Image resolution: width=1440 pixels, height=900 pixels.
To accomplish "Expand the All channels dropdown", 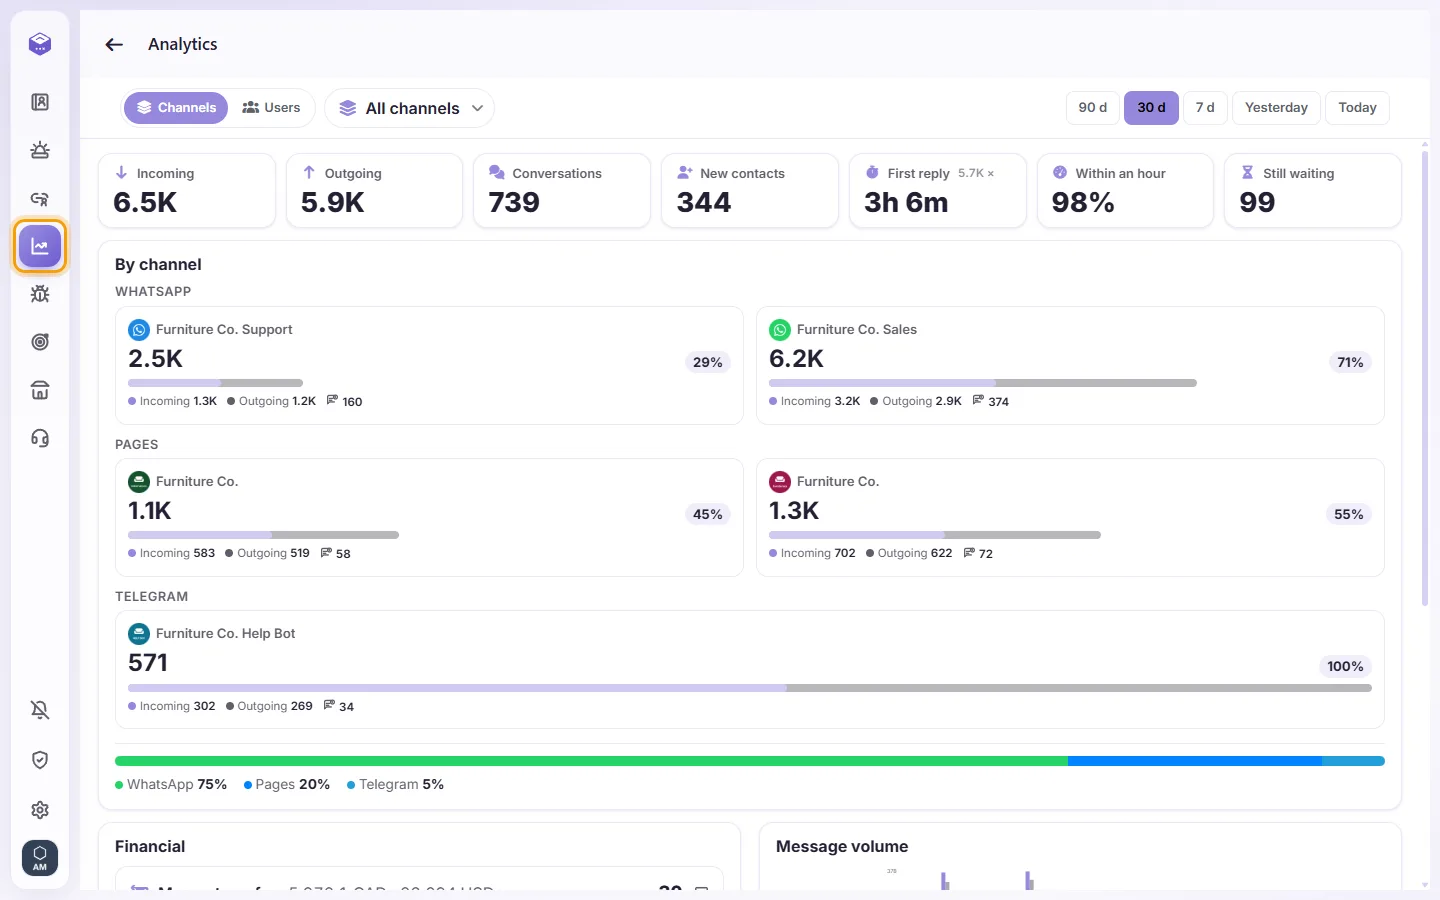I will 410,108.
